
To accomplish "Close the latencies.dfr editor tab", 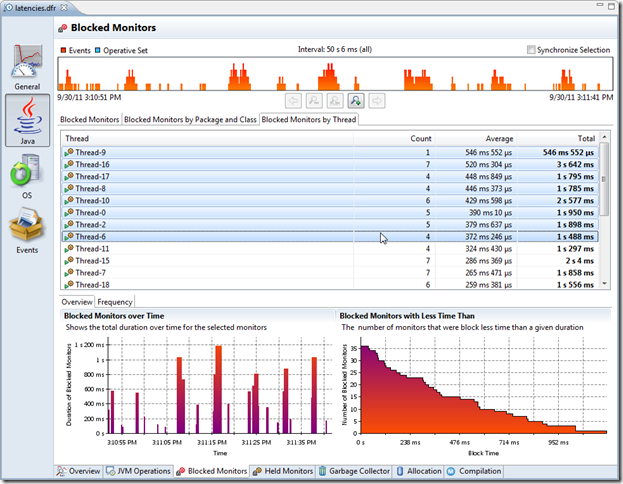I will point(64,7).
